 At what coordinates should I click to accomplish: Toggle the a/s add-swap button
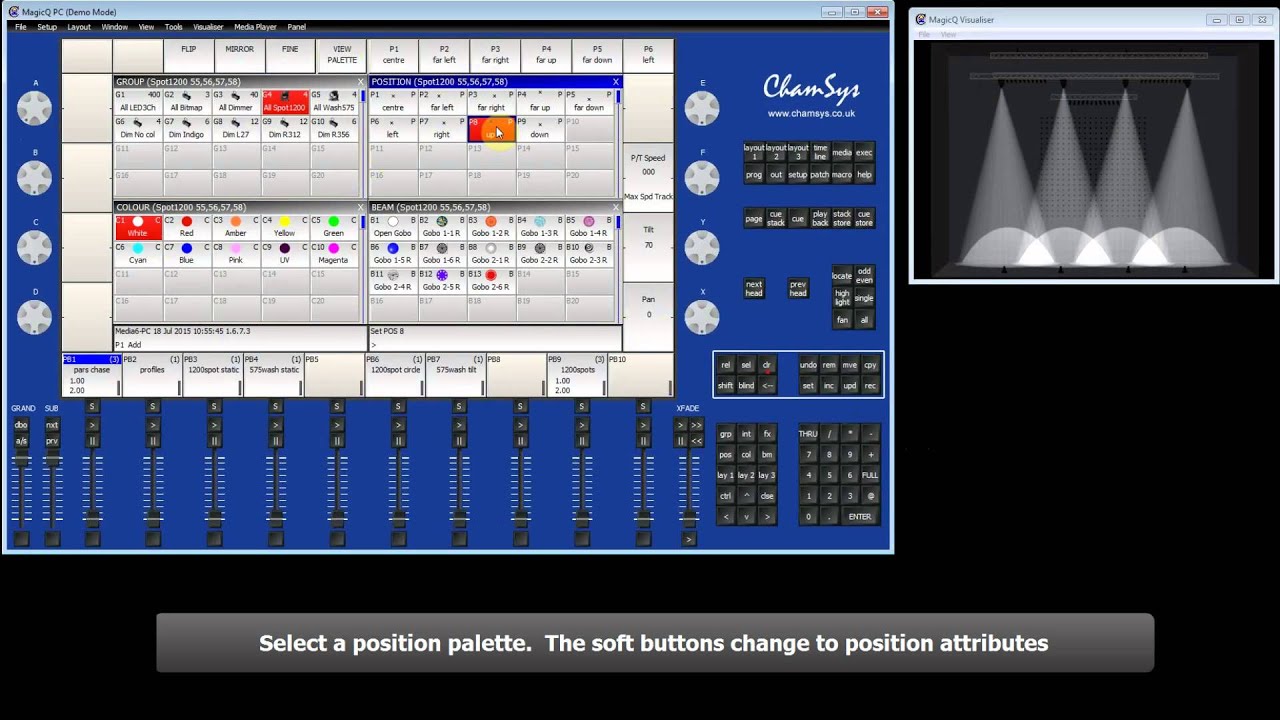coord(21,441)
